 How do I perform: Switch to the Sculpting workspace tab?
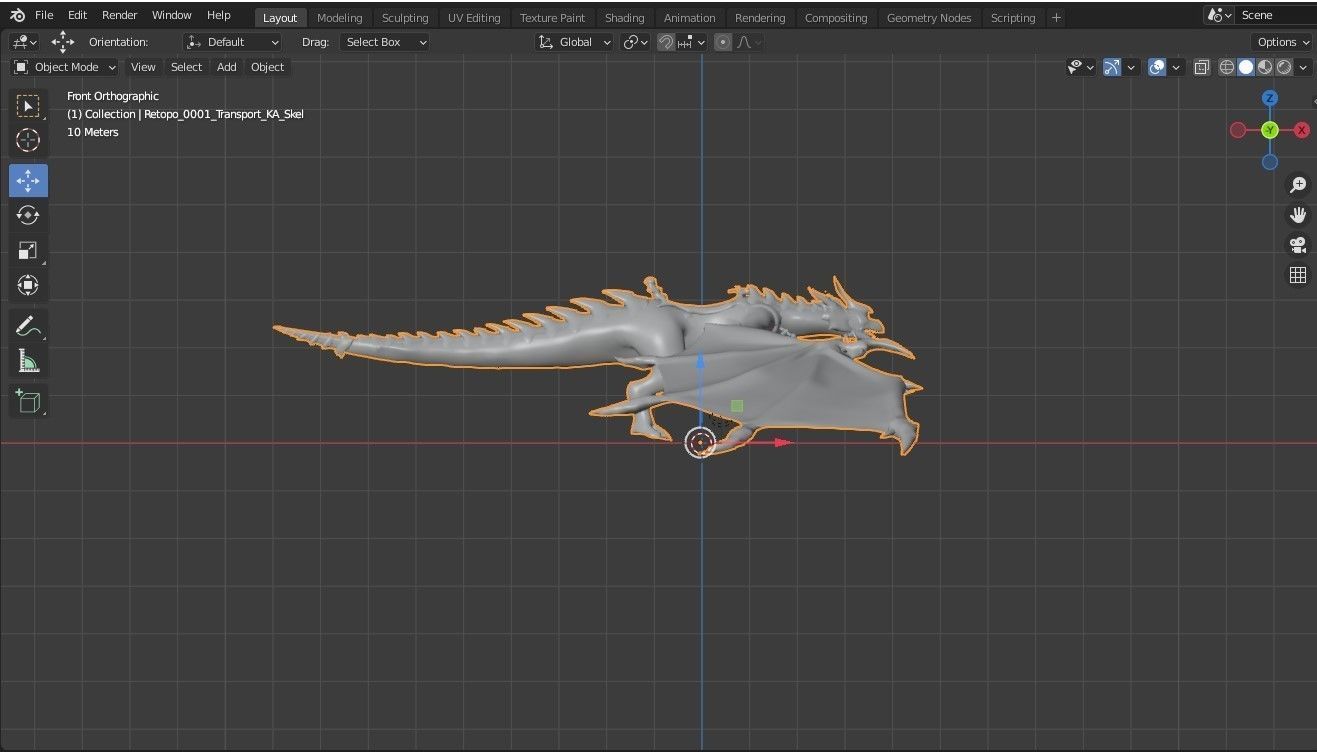(x=405, y=18)
